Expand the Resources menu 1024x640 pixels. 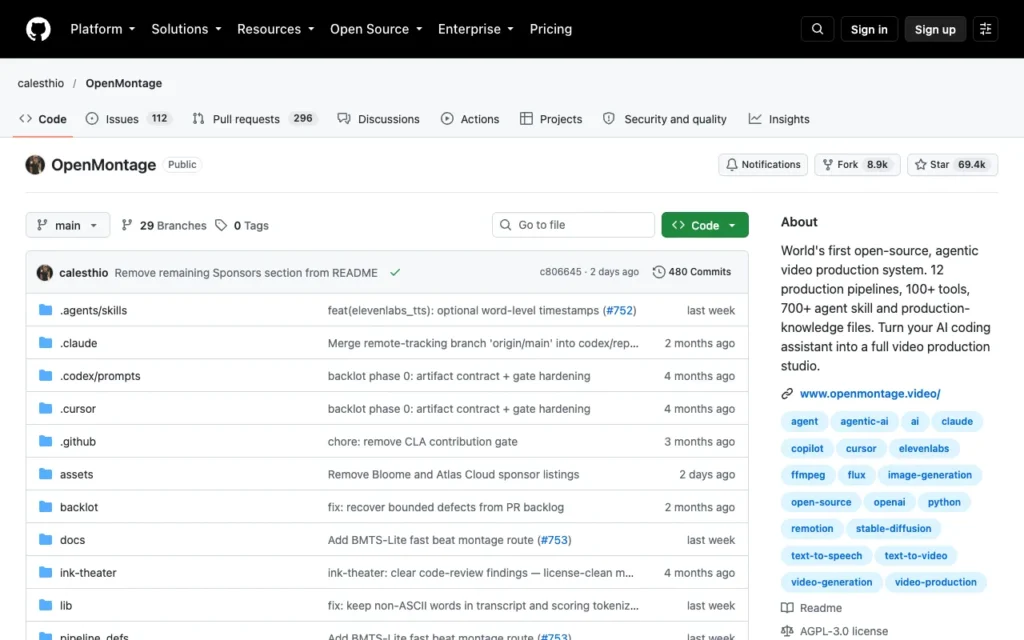tap(276, 29)
